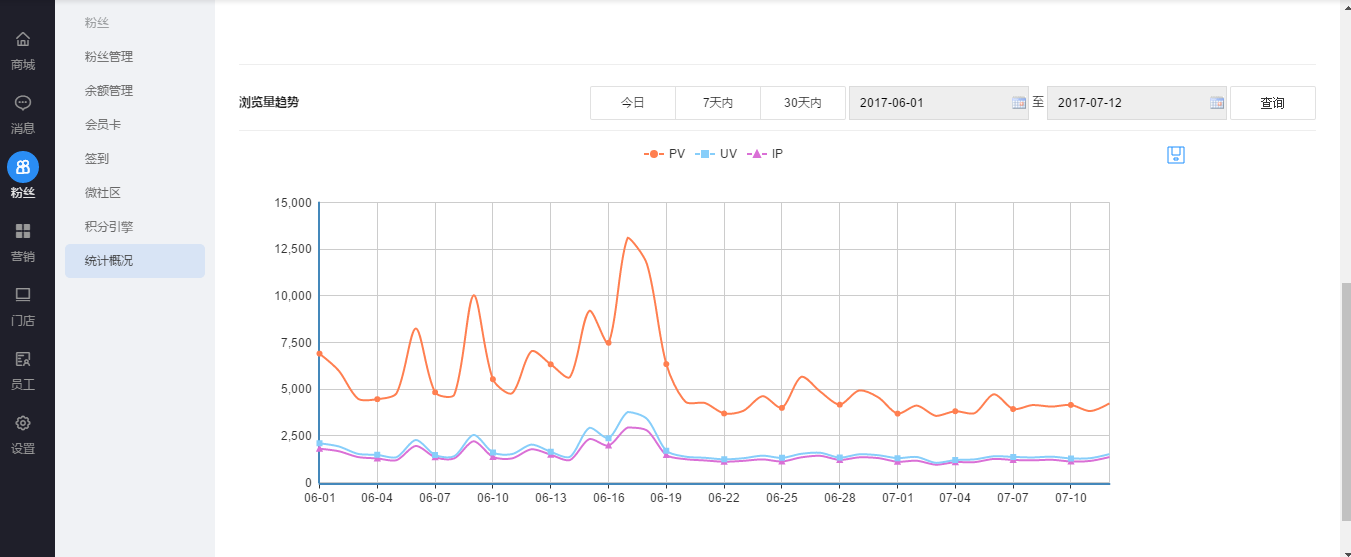The image size is (1351, 557).
Task: Toggle the PV series in chart legend
Action: tap(665, 154)
